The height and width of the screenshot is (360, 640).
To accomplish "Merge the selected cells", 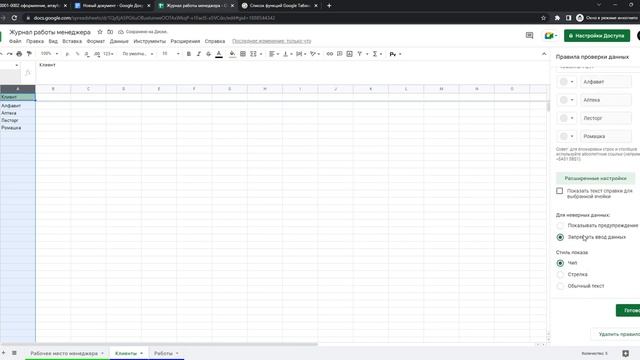I will [x=253, y=54].
